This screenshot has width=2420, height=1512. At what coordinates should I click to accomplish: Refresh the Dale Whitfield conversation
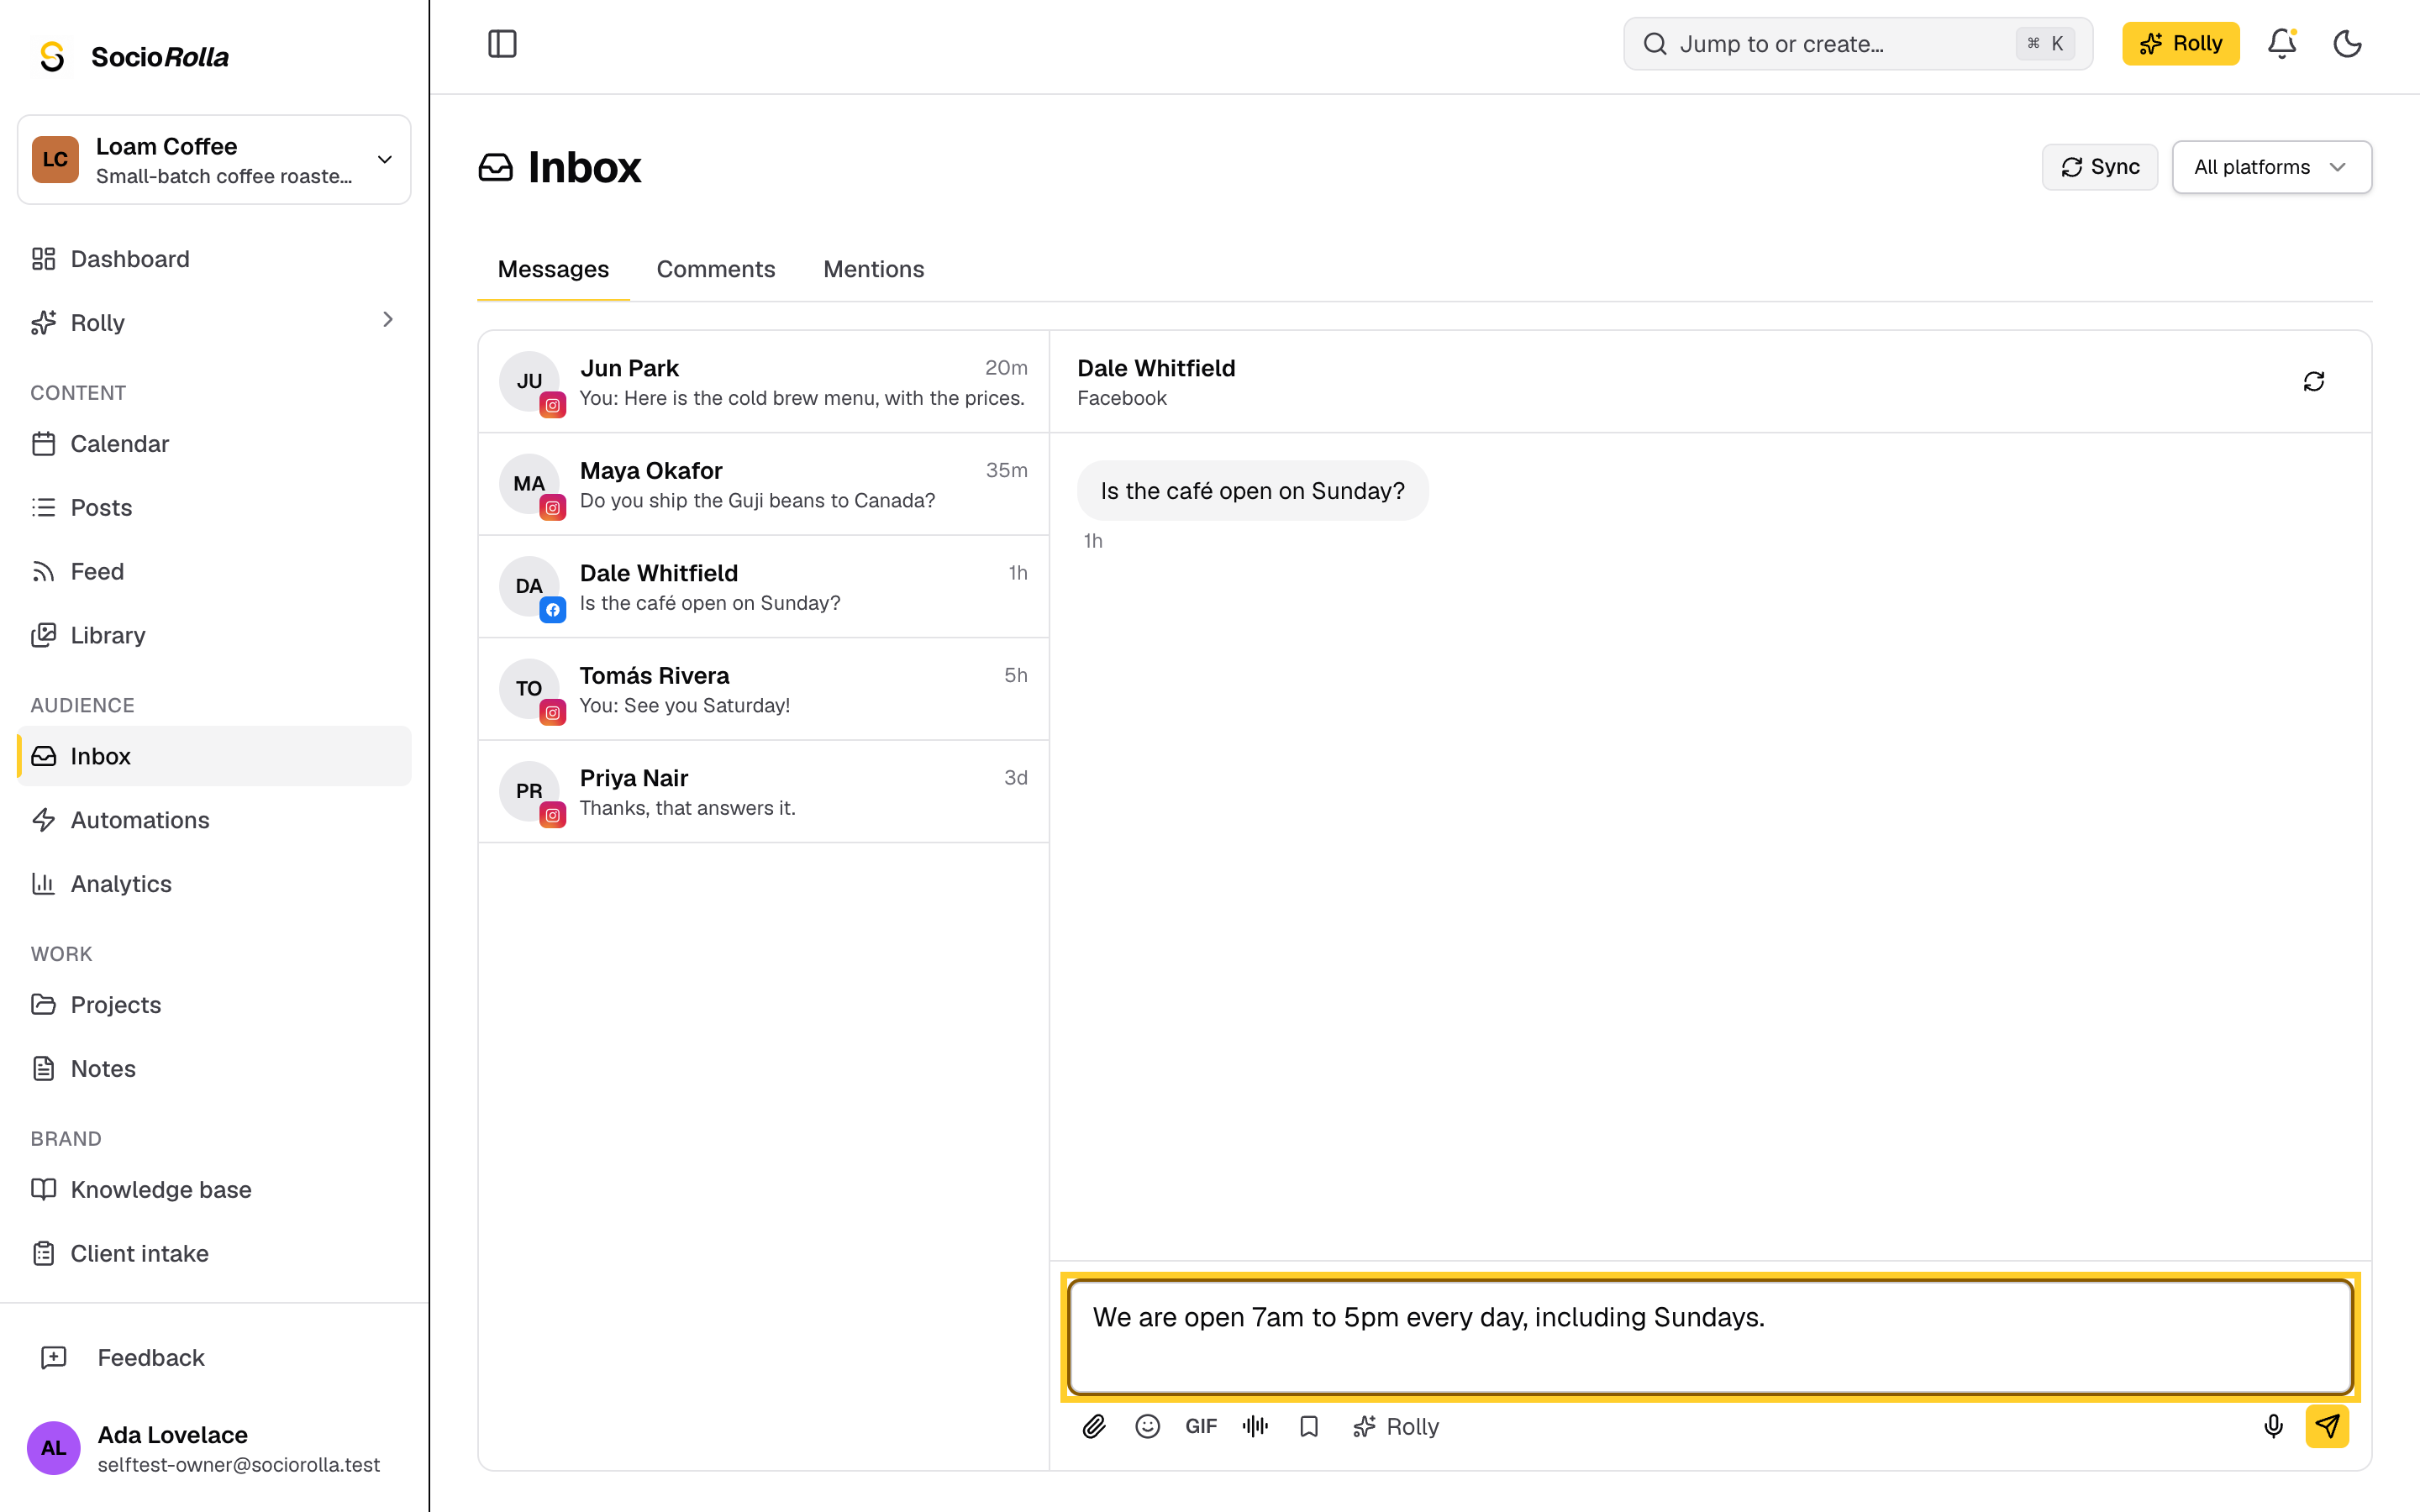tap(2314, 382)
